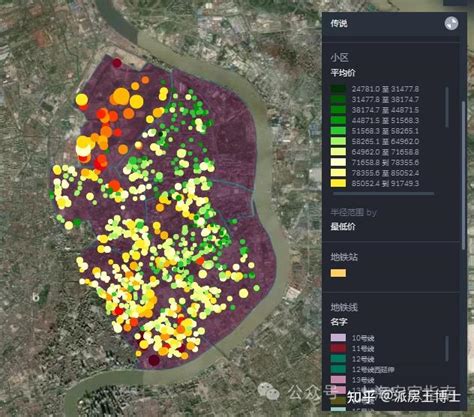The width and height of the screenshot is (474, 417).
Task: Click the 地铁站 orange legend swatch
Action: pos(338,273)
